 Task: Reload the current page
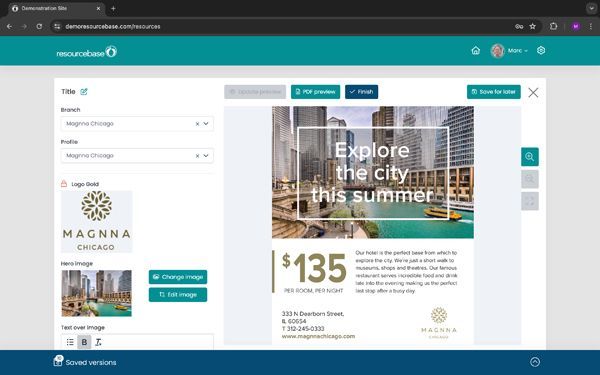tap(39, 26)
